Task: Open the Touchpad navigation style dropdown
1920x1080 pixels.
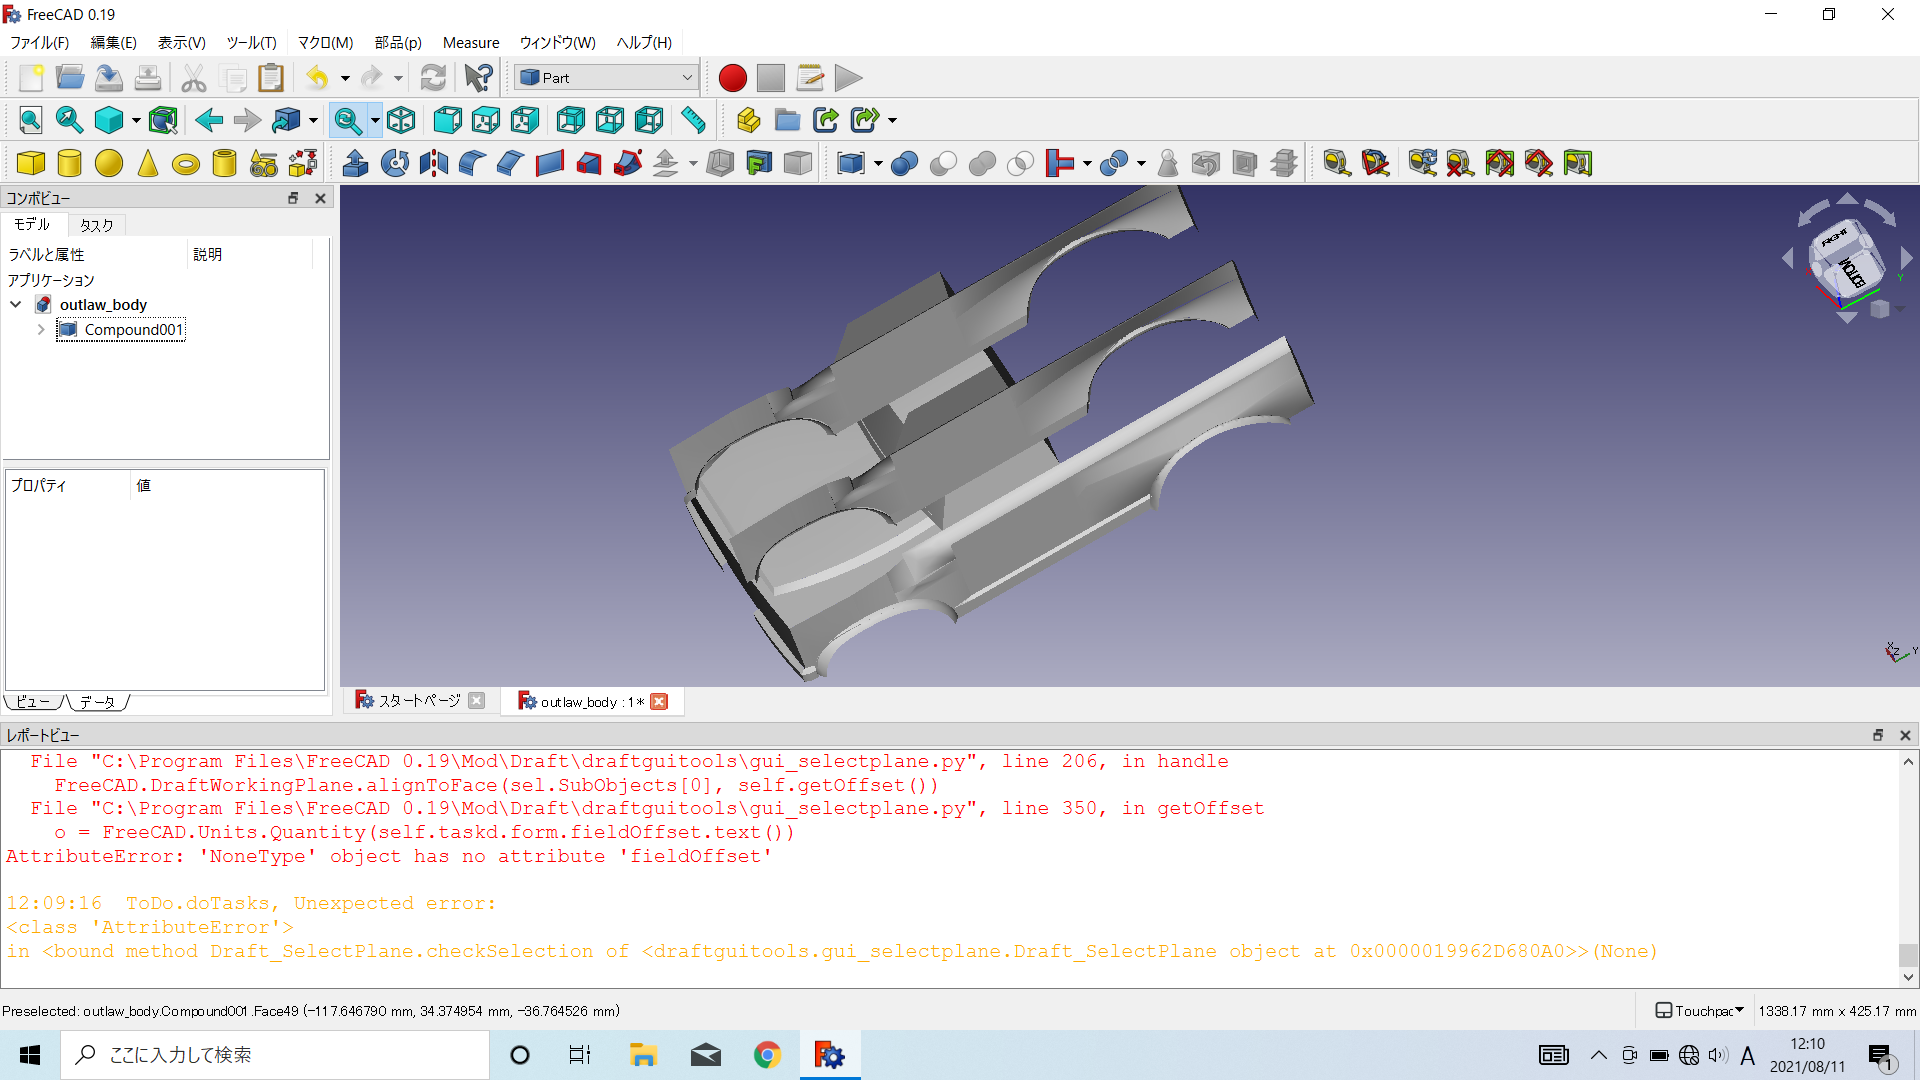Action: (1699, 1011)
